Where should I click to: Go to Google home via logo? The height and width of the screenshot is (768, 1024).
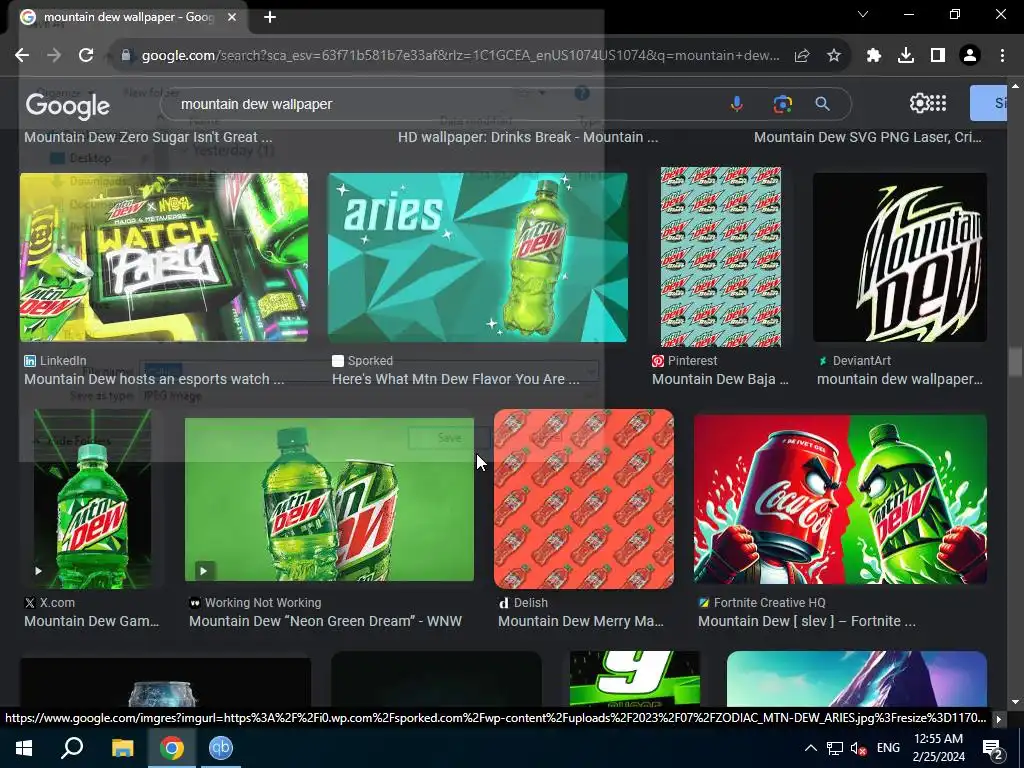click(x=68, y=105)
